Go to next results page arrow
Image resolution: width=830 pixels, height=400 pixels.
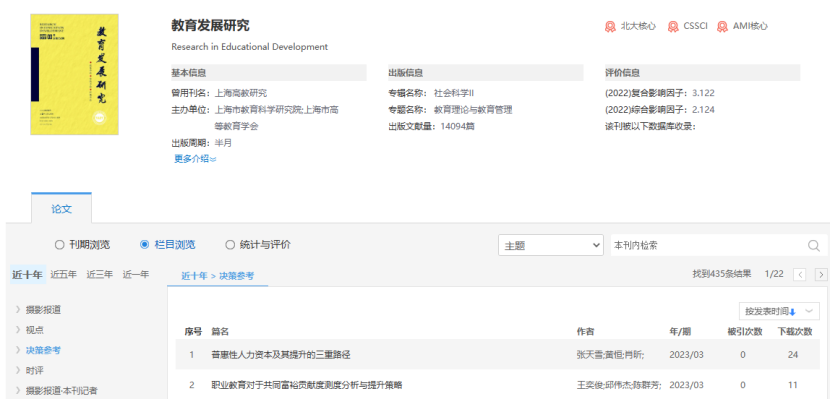coord(821,275)
